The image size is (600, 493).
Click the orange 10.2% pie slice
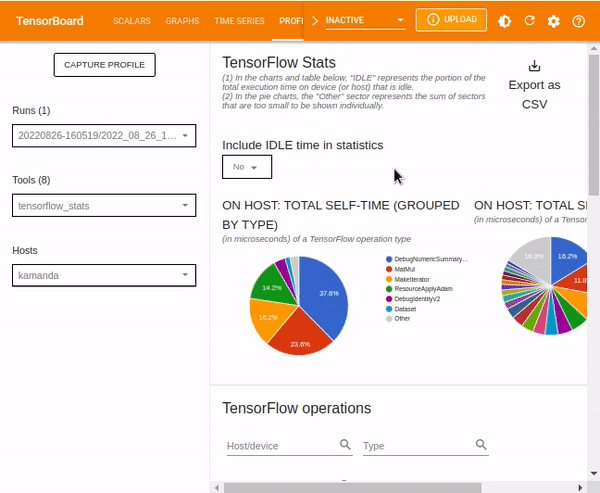click(x=268, y=318)
